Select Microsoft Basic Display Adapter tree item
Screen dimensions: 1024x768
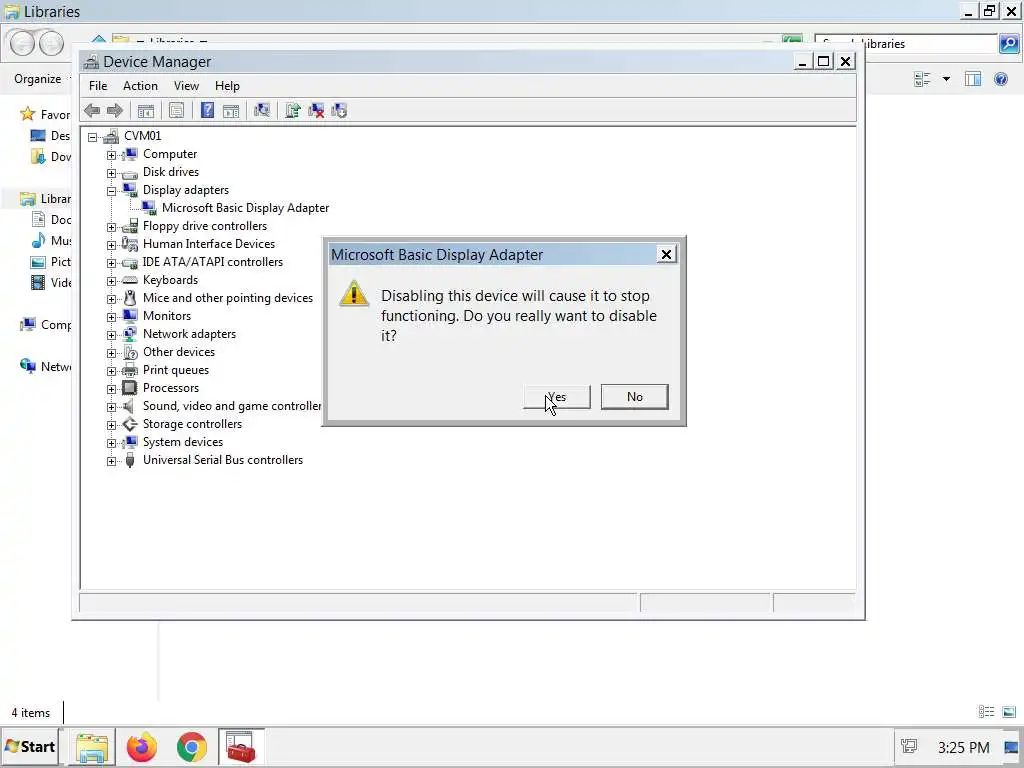pos(245,208)
